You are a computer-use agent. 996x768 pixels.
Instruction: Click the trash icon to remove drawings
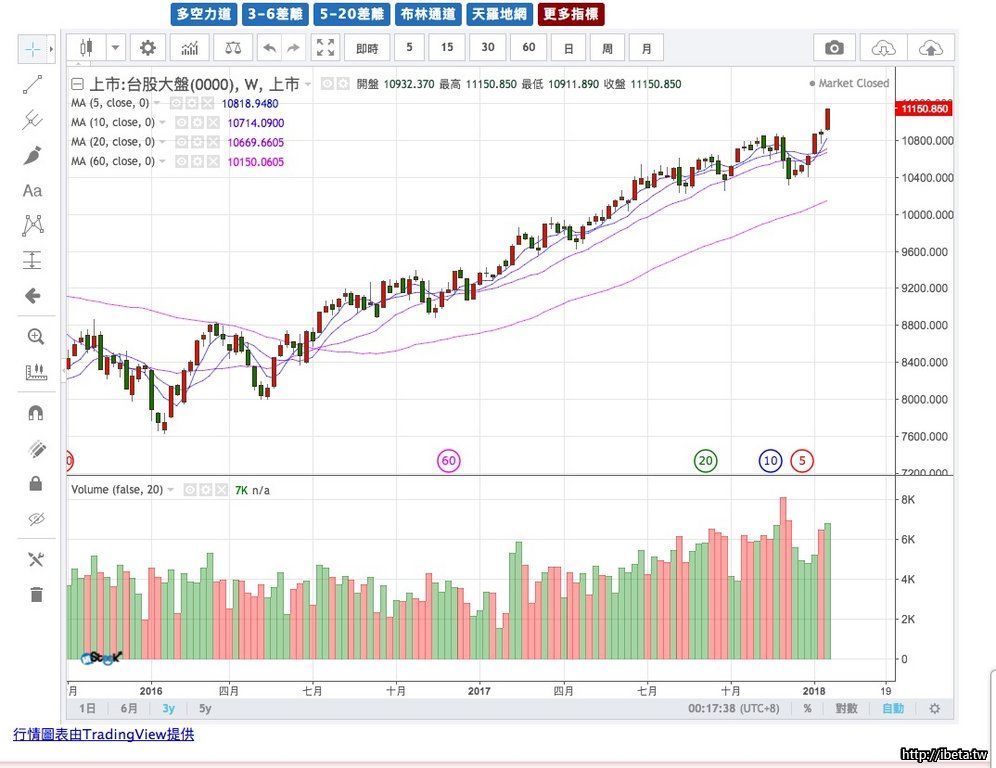(36, 595)
